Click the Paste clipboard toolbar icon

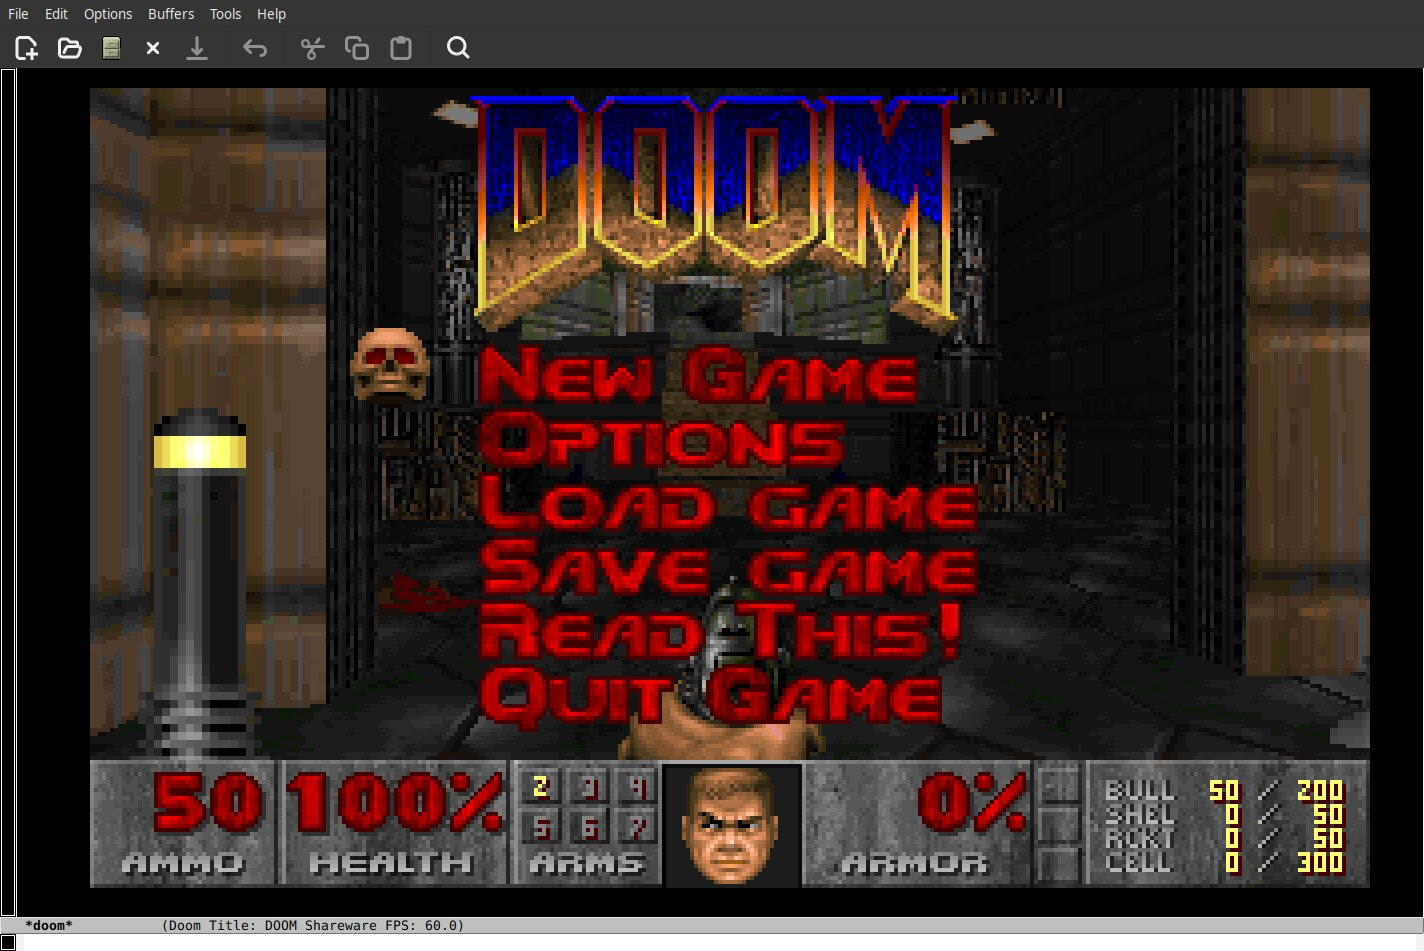(x=401, y=48)
